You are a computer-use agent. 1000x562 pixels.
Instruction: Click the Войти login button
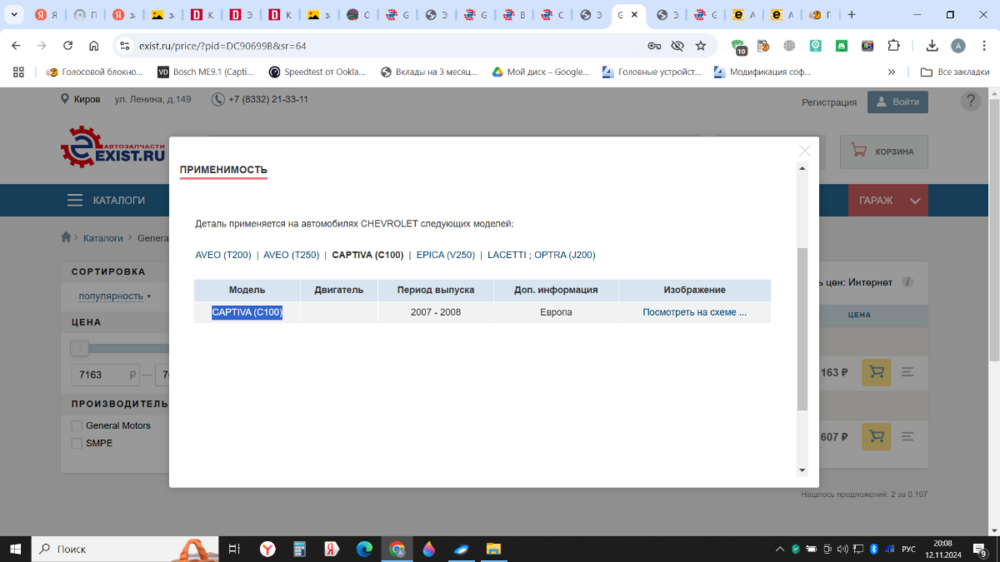tap(897, 102)
